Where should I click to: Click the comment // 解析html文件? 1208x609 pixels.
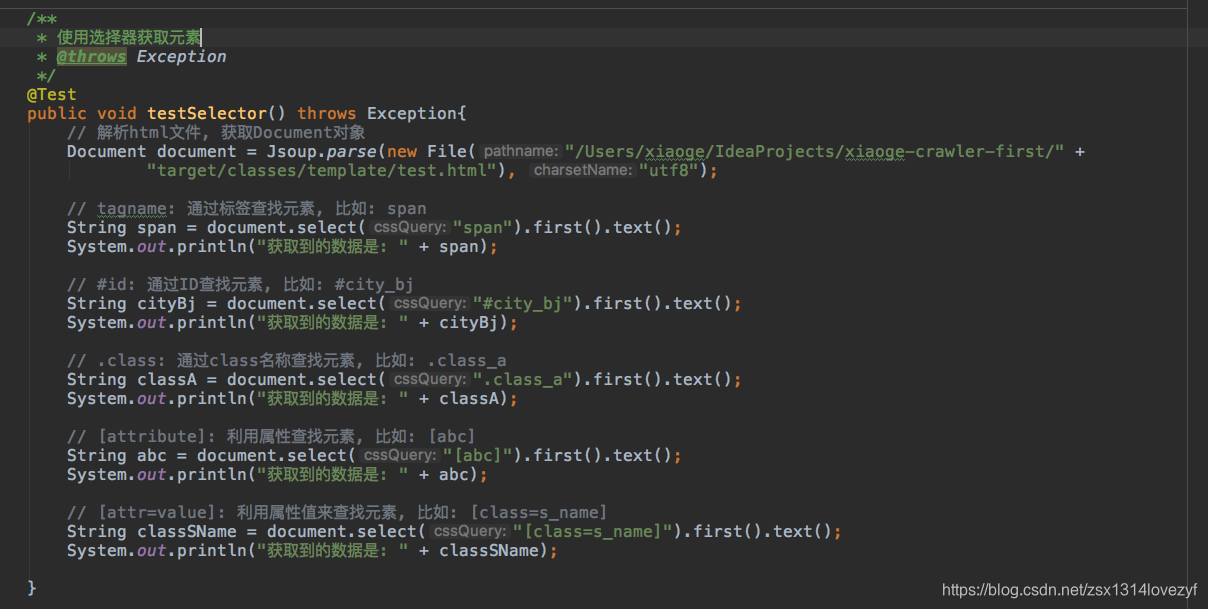pos(216,132)
